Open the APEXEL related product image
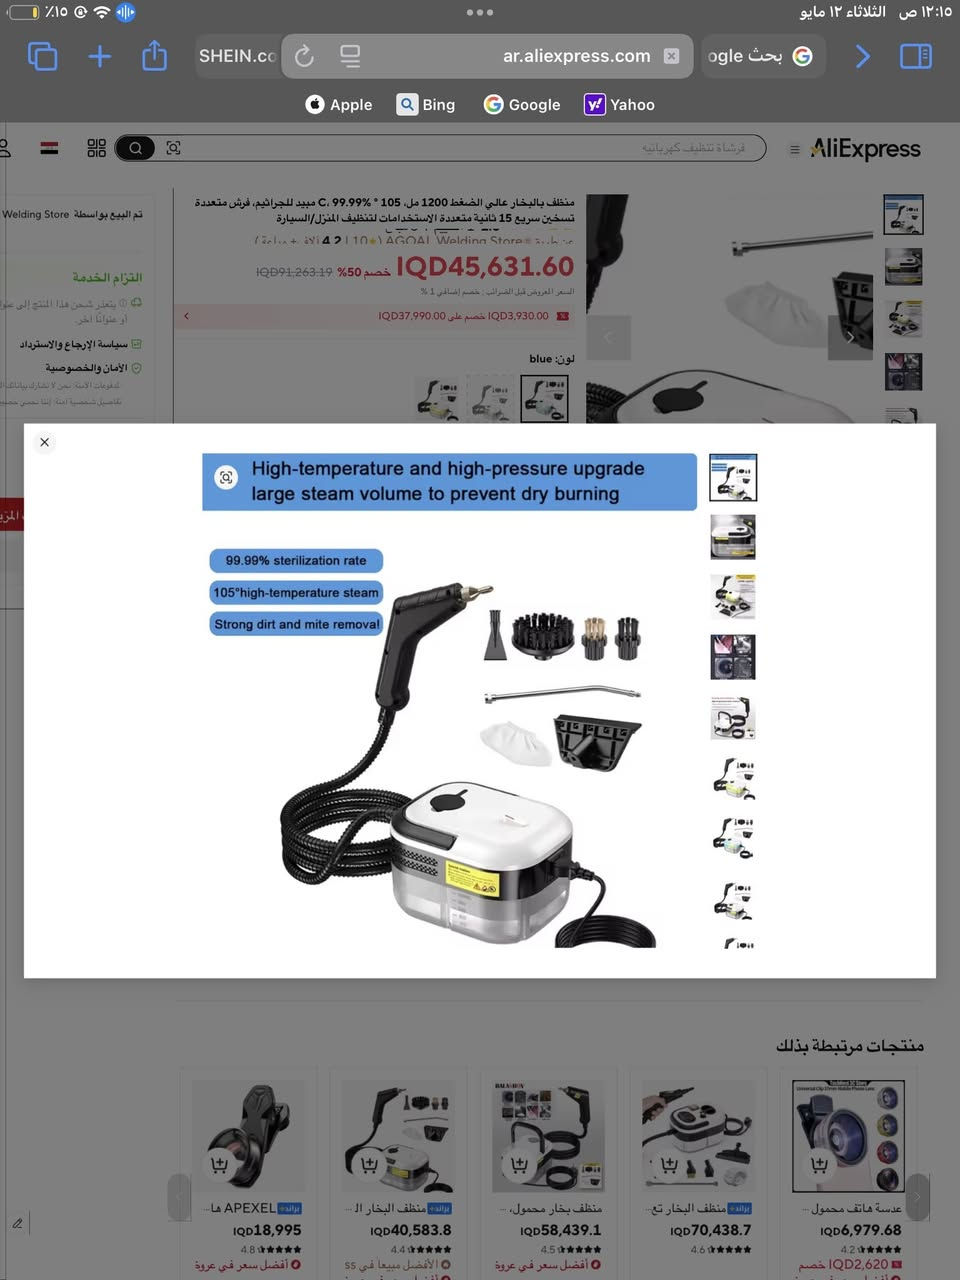 [x=247, y=1135]
